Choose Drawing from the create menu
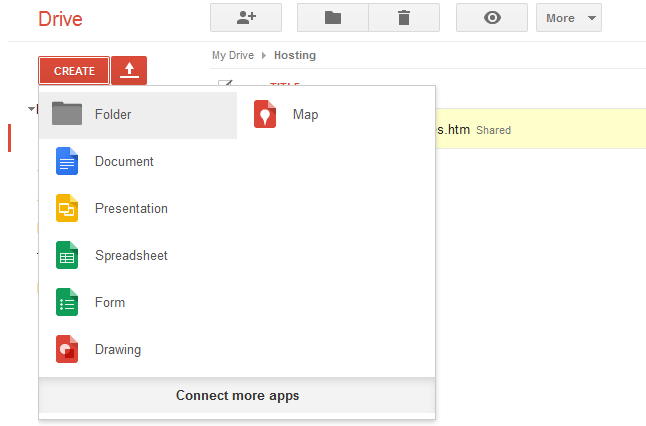 [x=138, y=349]
